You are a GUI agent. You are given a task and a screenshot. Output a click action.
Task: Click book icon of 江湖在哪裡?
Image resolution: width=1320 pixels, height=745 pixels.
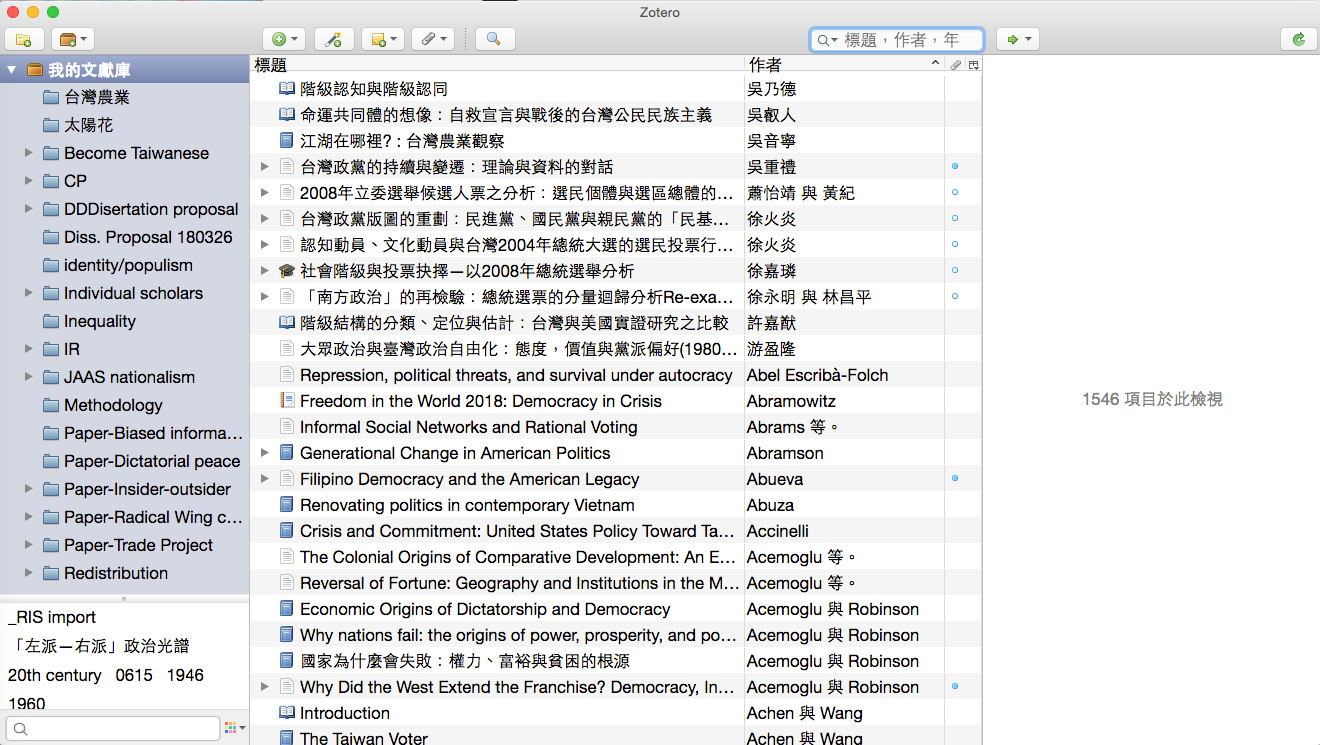pos(287,141)
